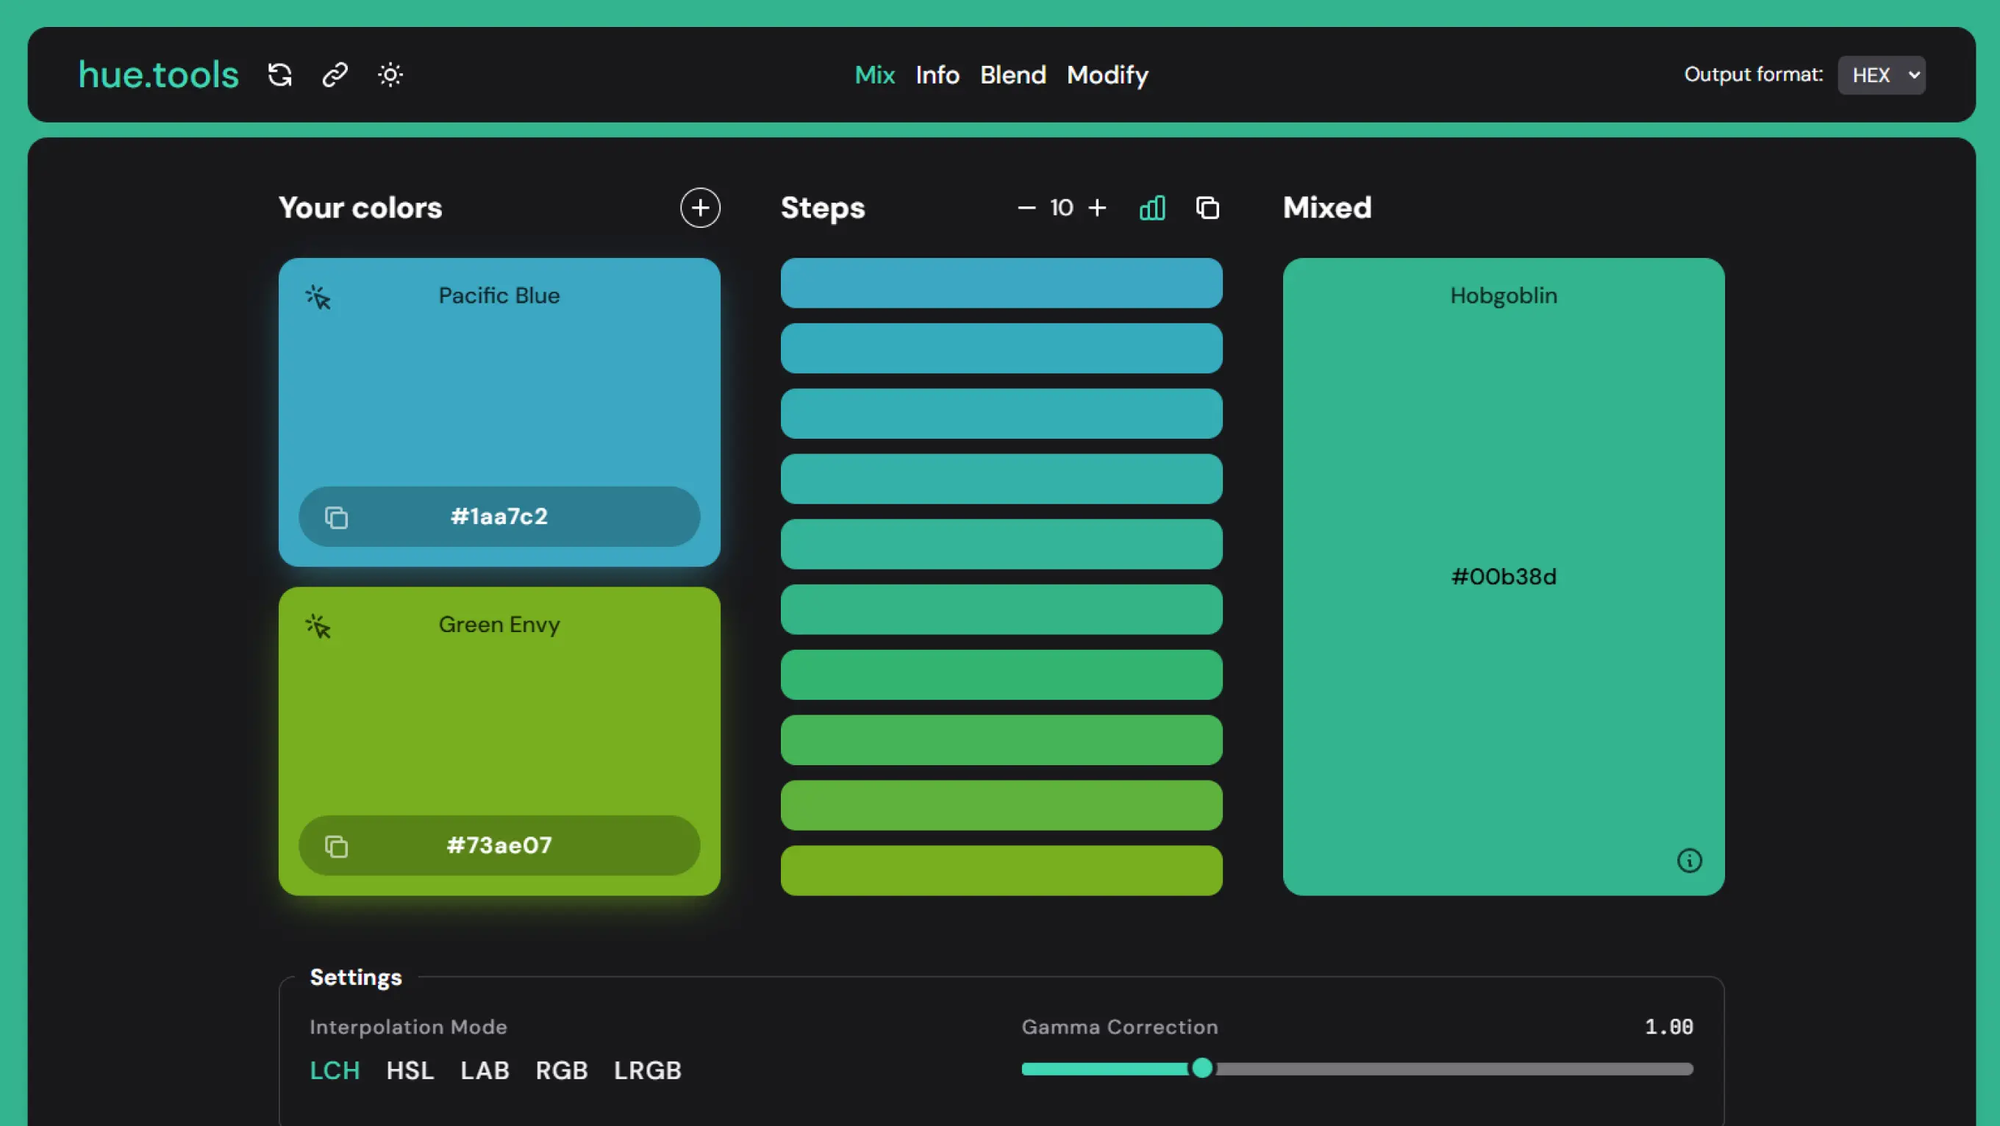Open the Output format HEX dropdown
The width and height of the screenshot is (2000, 1126).
(1881, 75)
